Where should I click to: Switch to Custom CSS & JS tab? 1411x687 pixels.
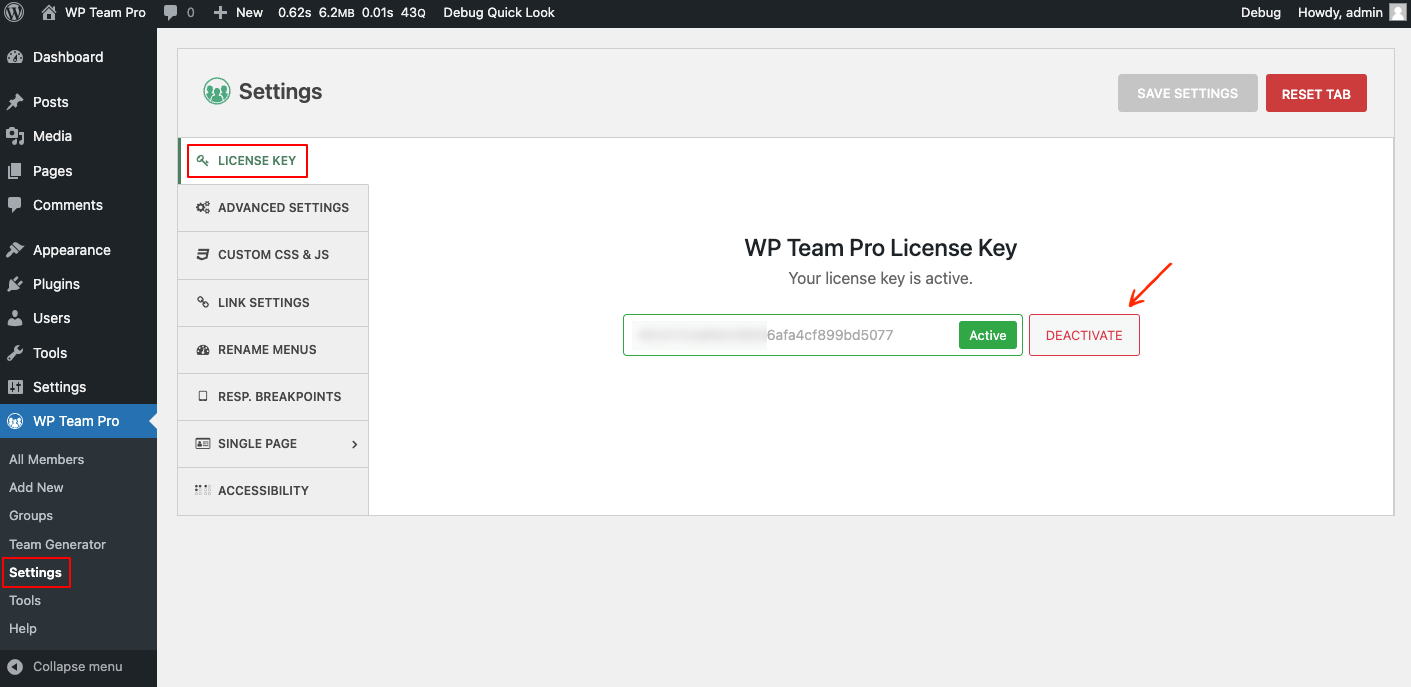(273, 255)
